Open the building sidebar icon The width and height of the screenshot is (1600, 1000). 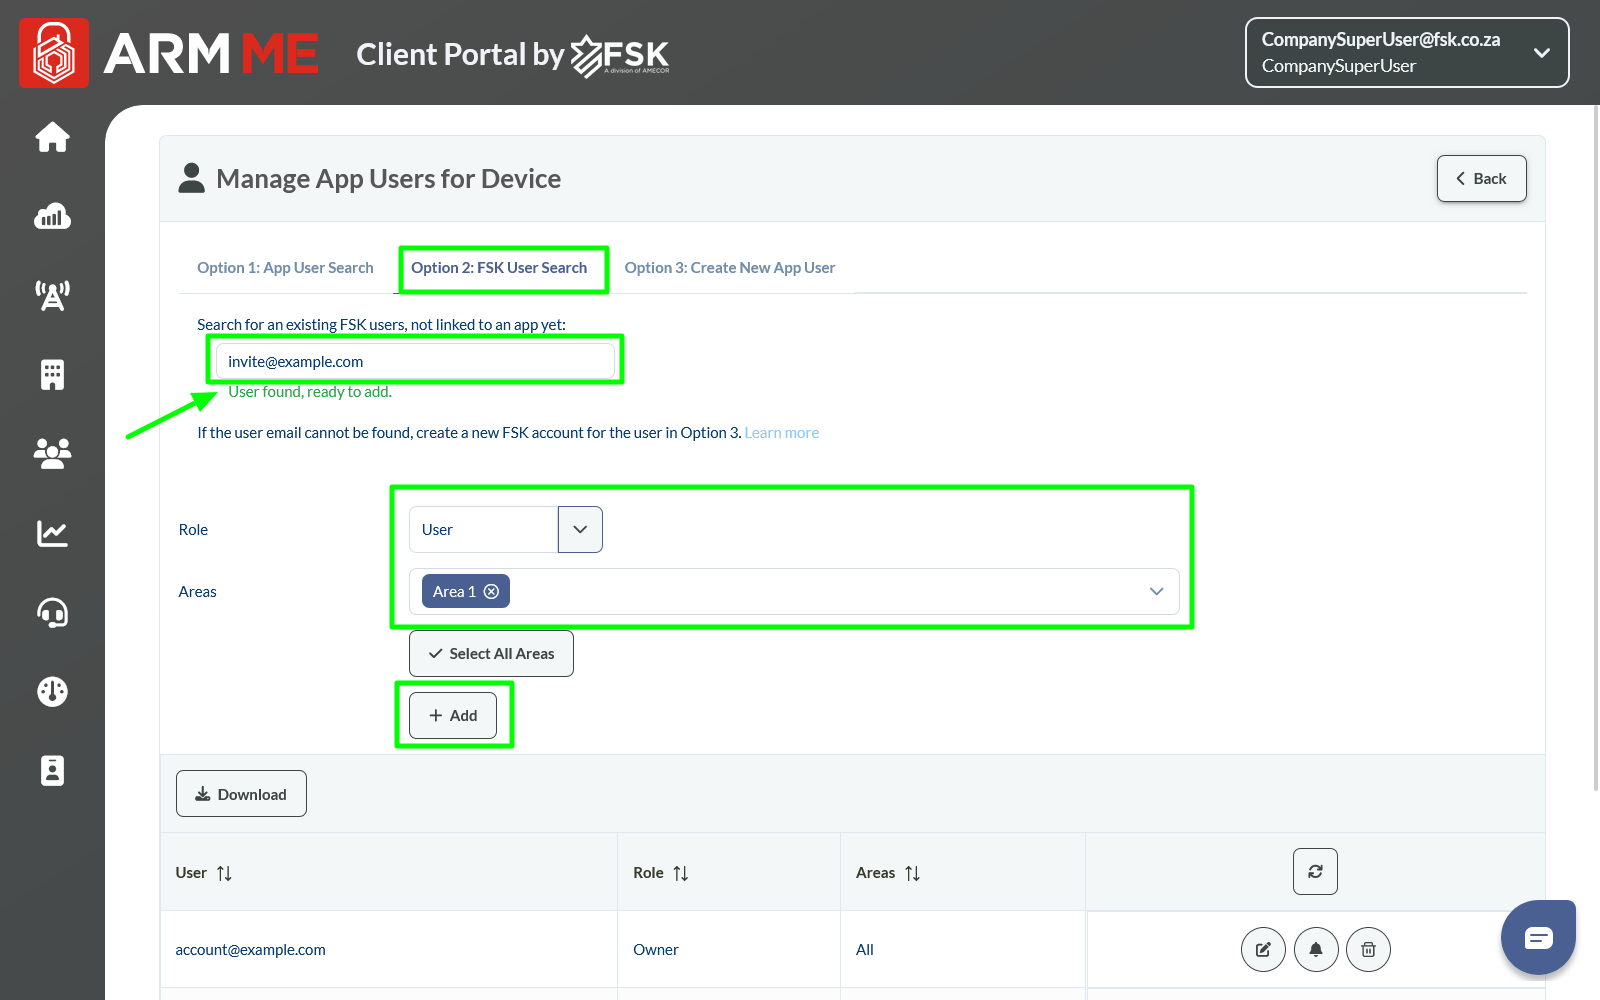point(52,375)
